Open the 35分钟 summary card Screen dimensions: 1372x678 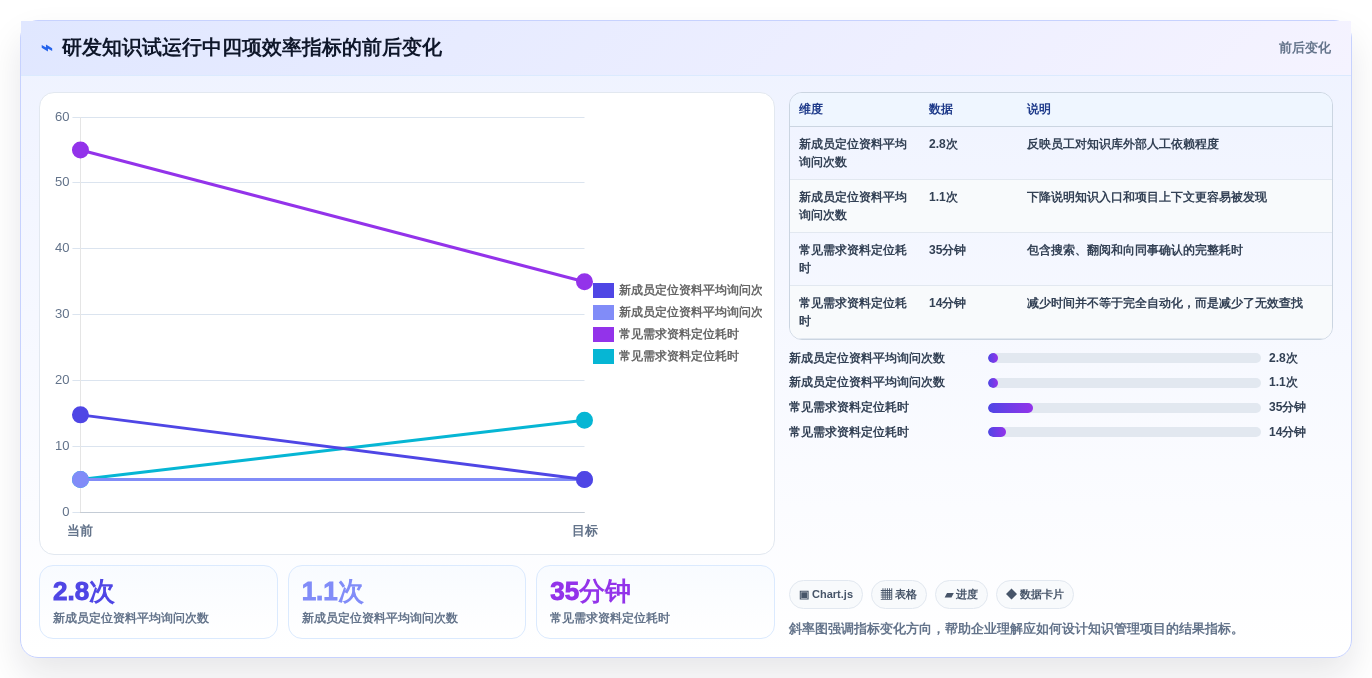click(x=655, y=602)
